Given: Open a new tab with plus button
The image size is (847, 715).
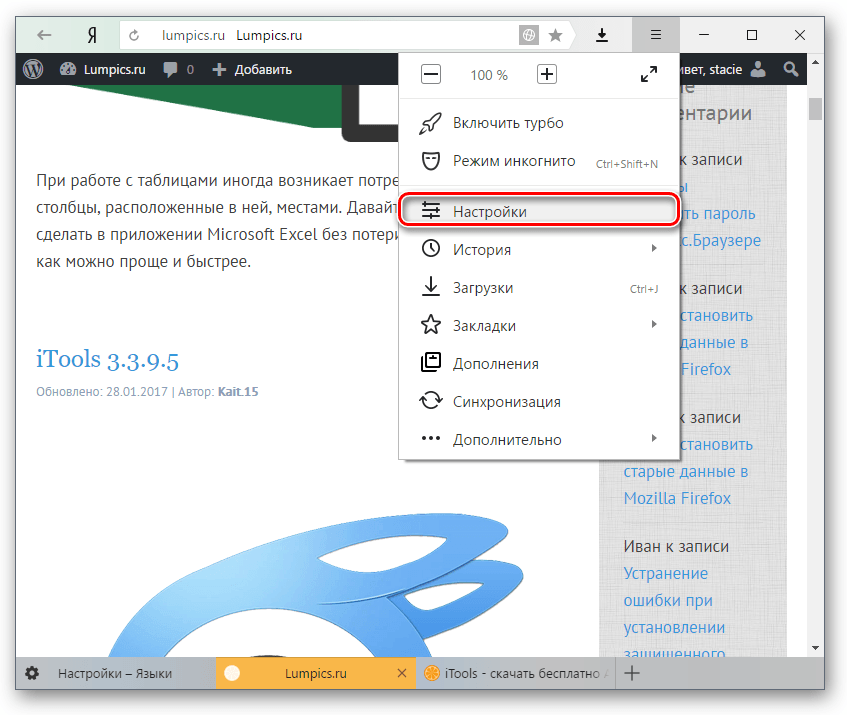Looking at the screenshot, I should click(x=631, y=673).
